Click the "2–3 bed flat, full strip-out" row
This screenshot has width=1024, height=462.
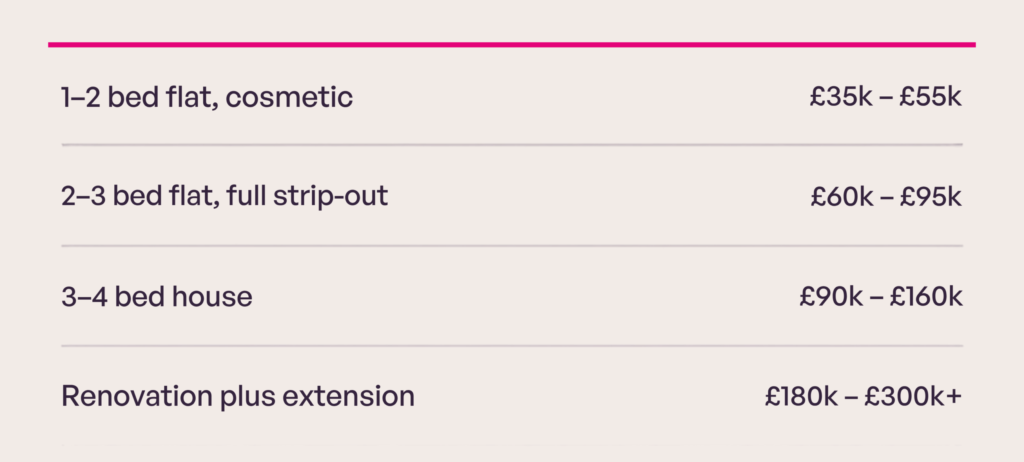point(512,196)
